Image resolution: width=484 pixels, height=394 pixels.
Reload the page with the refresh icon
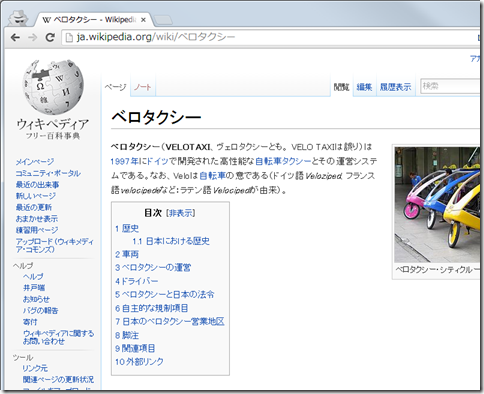click(50, 37)
